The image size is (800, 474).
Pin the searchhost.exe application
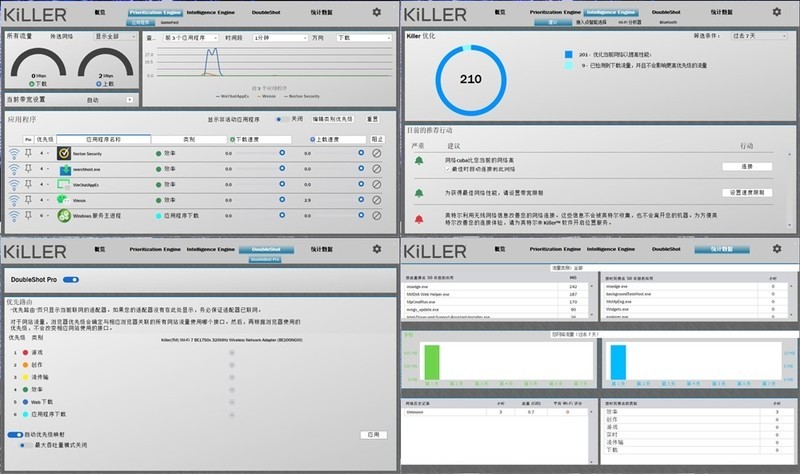coord(28,168)
